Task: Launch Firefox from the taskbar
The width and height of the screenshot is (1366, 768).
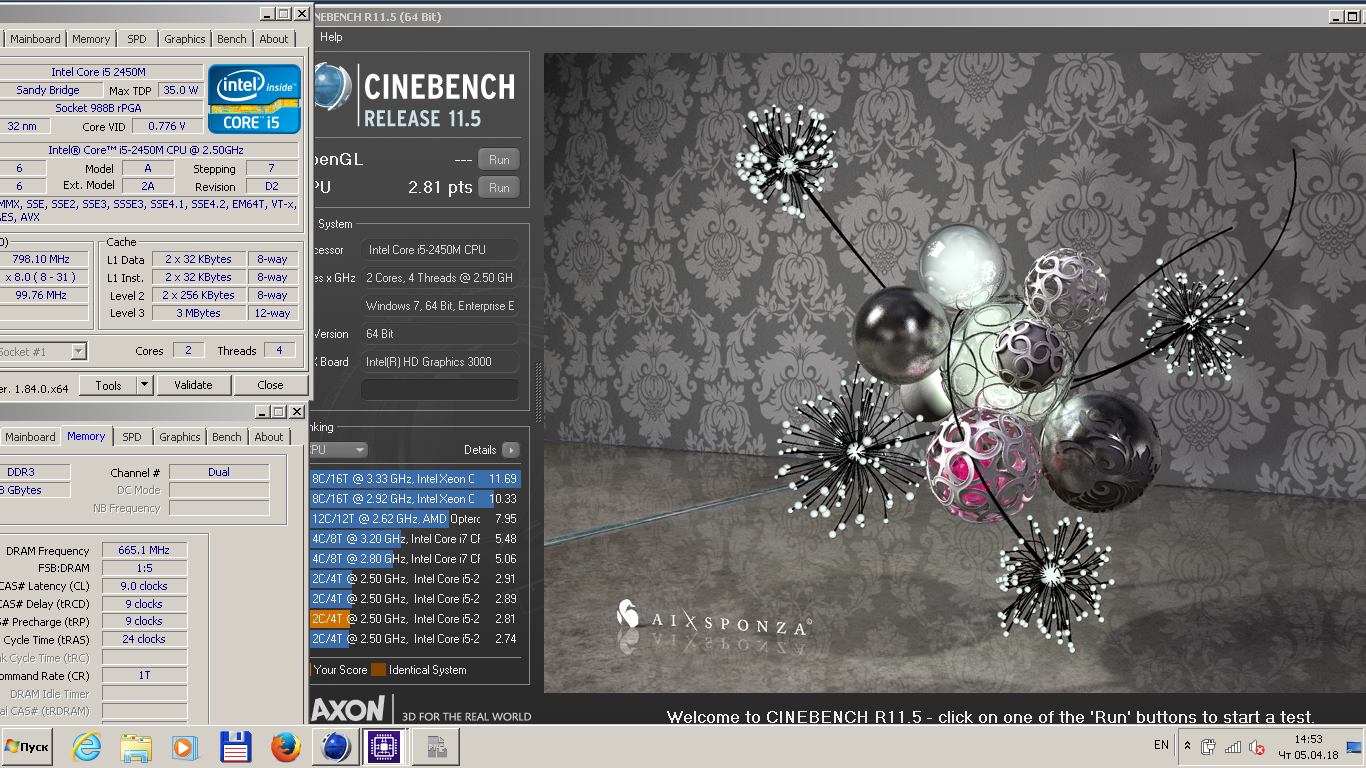Action: (286, 747)
